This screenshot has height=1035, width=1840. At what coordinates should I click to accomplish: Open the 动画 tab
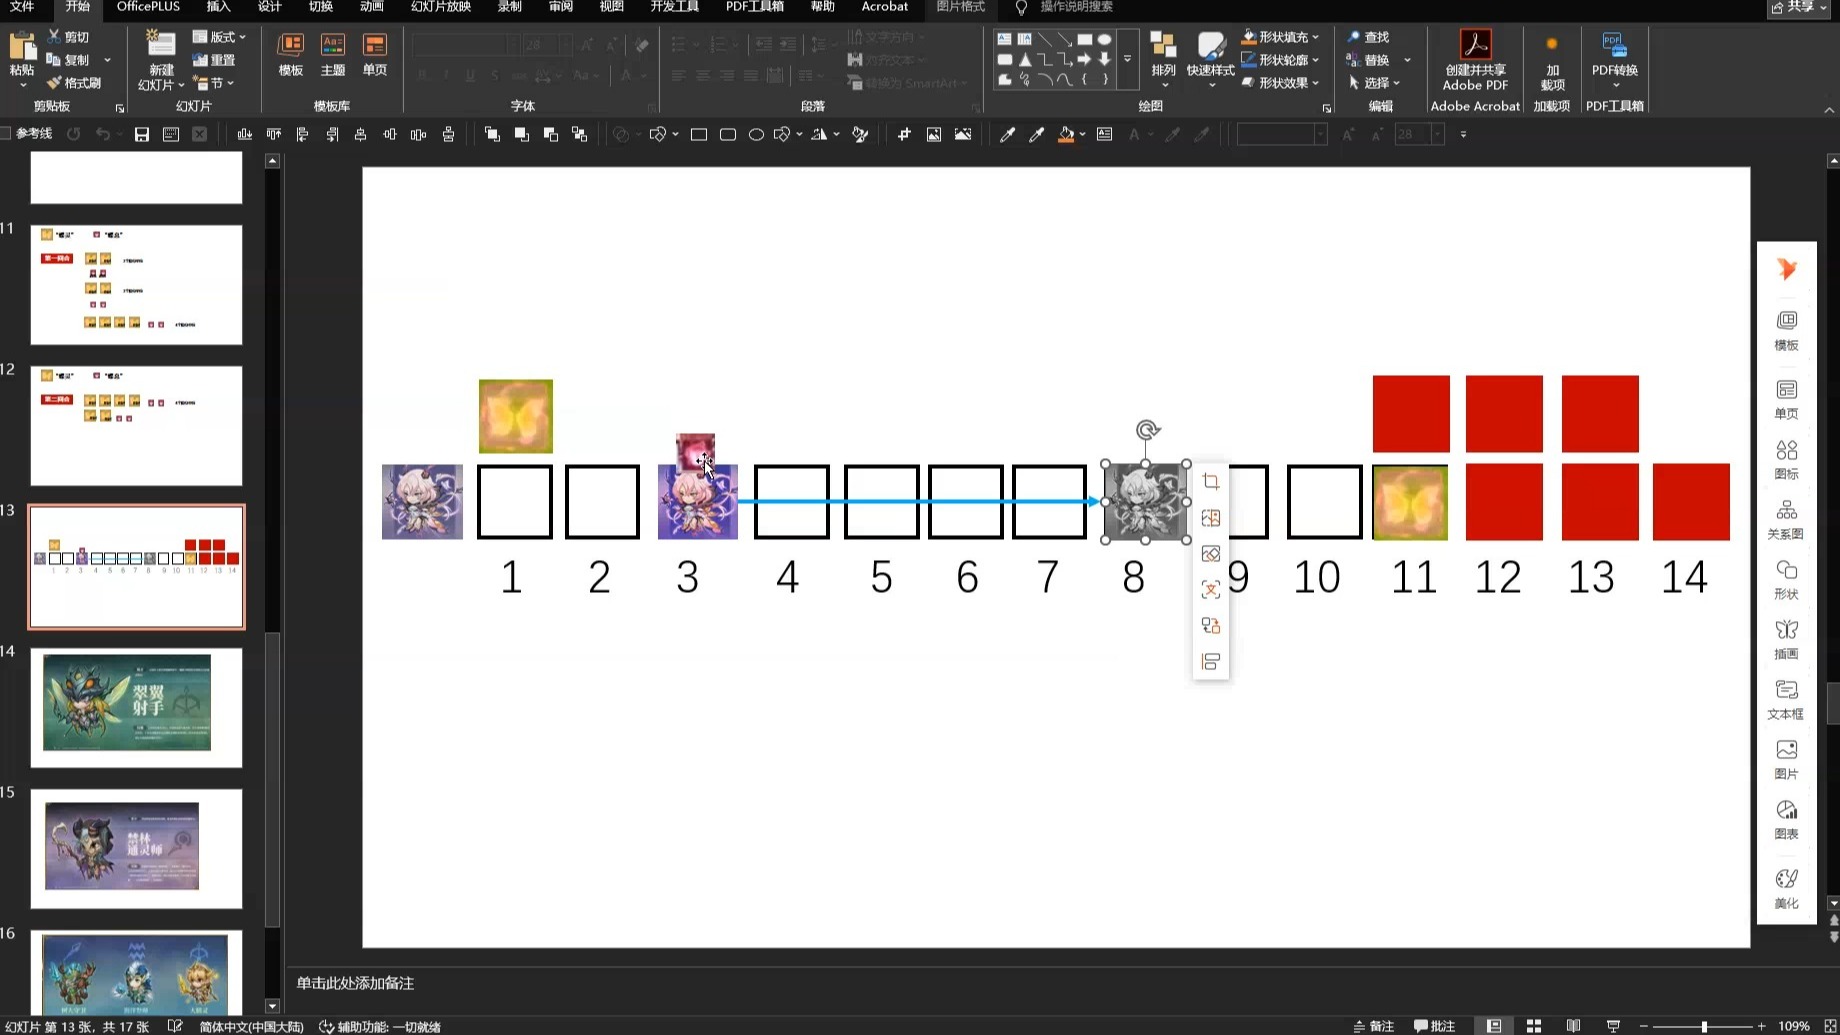click(x=371, y=7)
